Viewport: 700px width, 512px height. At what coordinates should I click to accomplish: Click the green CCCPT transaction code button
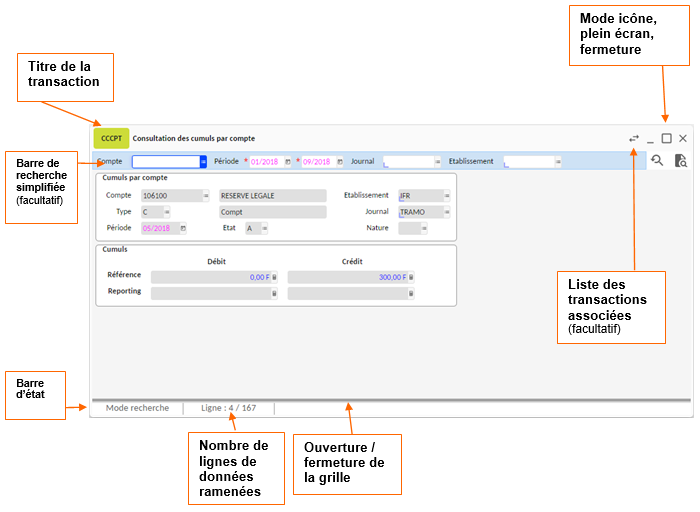click(x=111, y=139)
